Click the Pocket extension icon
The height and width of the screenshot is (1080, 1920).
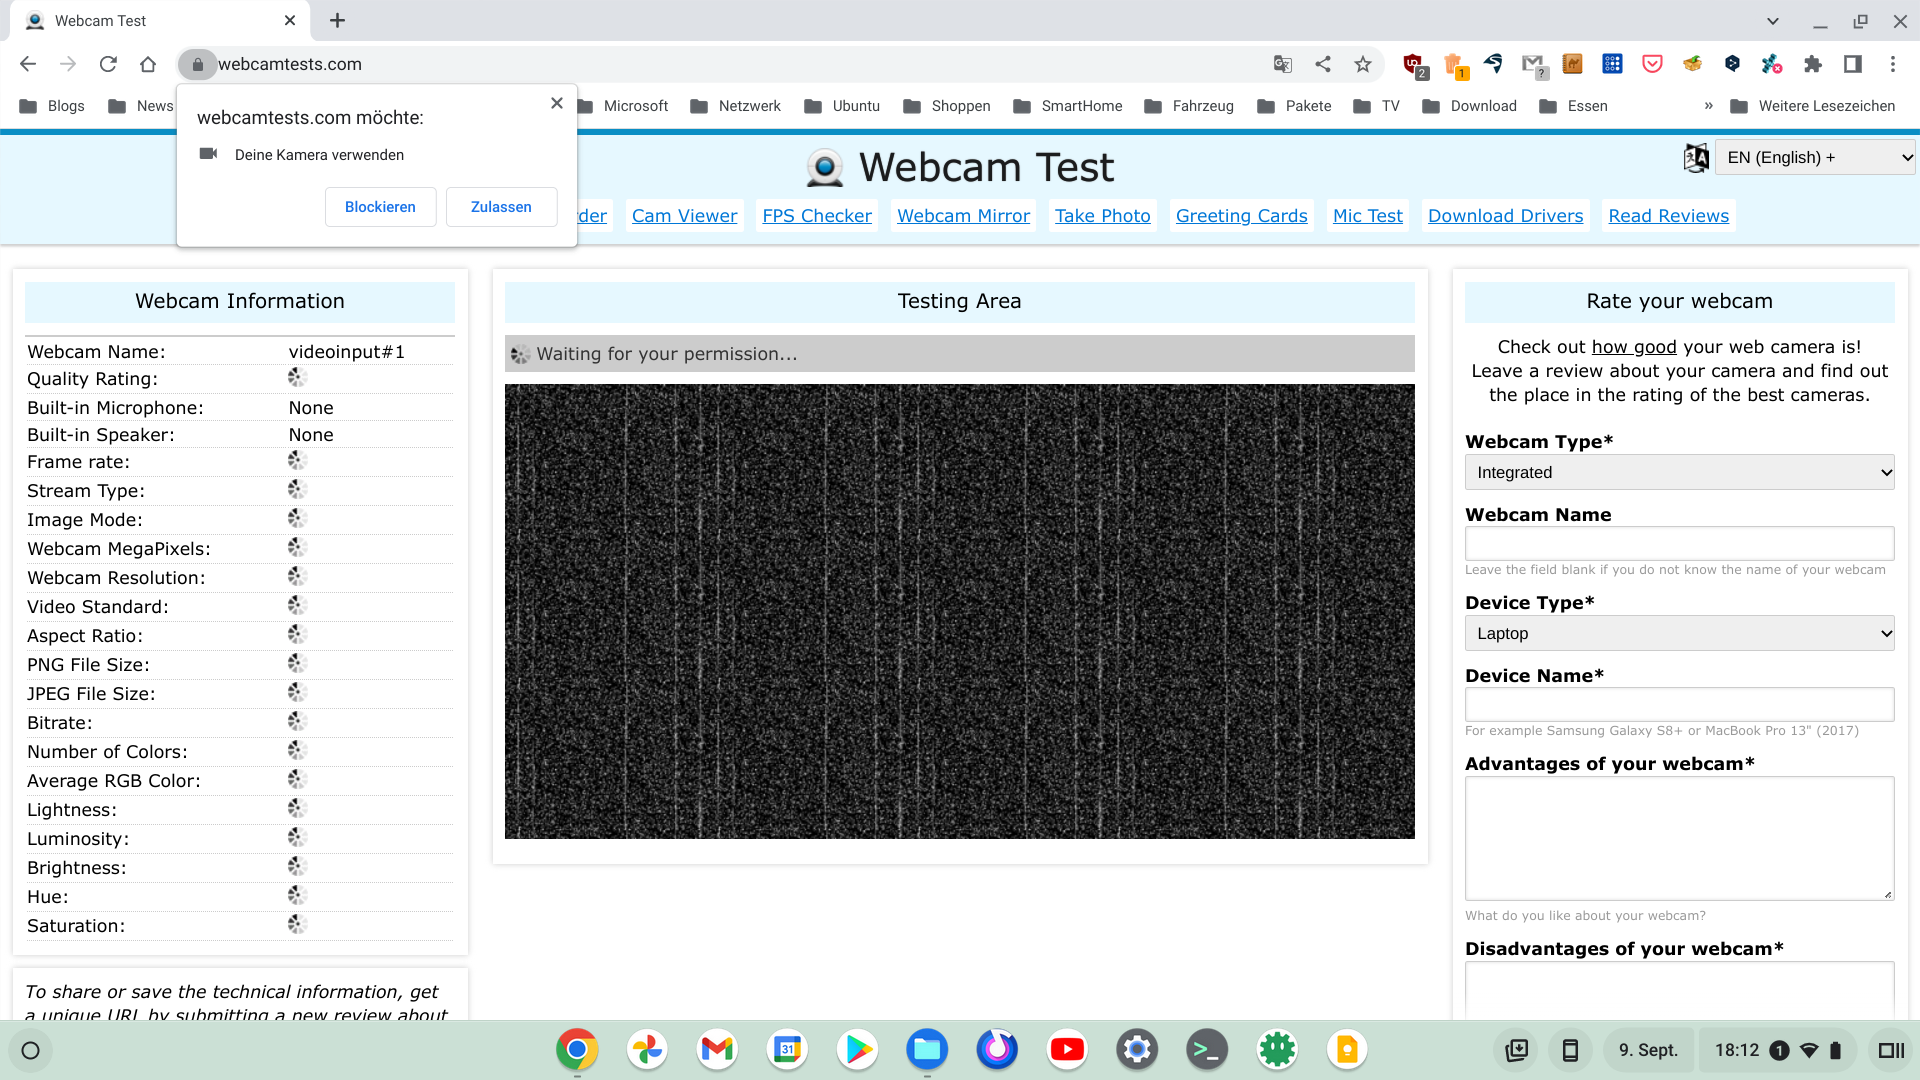[x=1653, y=64]
